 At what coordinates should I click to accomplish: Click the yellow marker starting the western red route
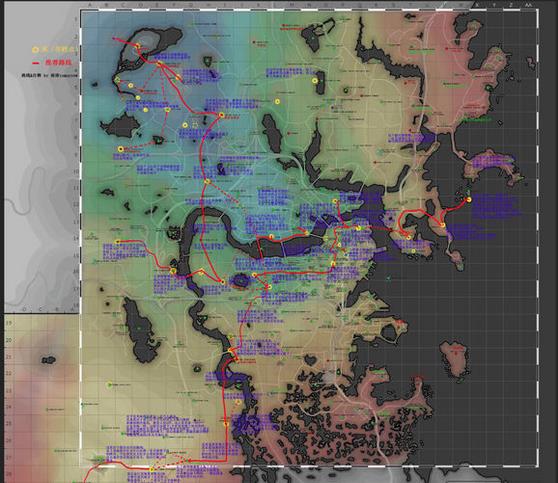click(x=118, y=242)
